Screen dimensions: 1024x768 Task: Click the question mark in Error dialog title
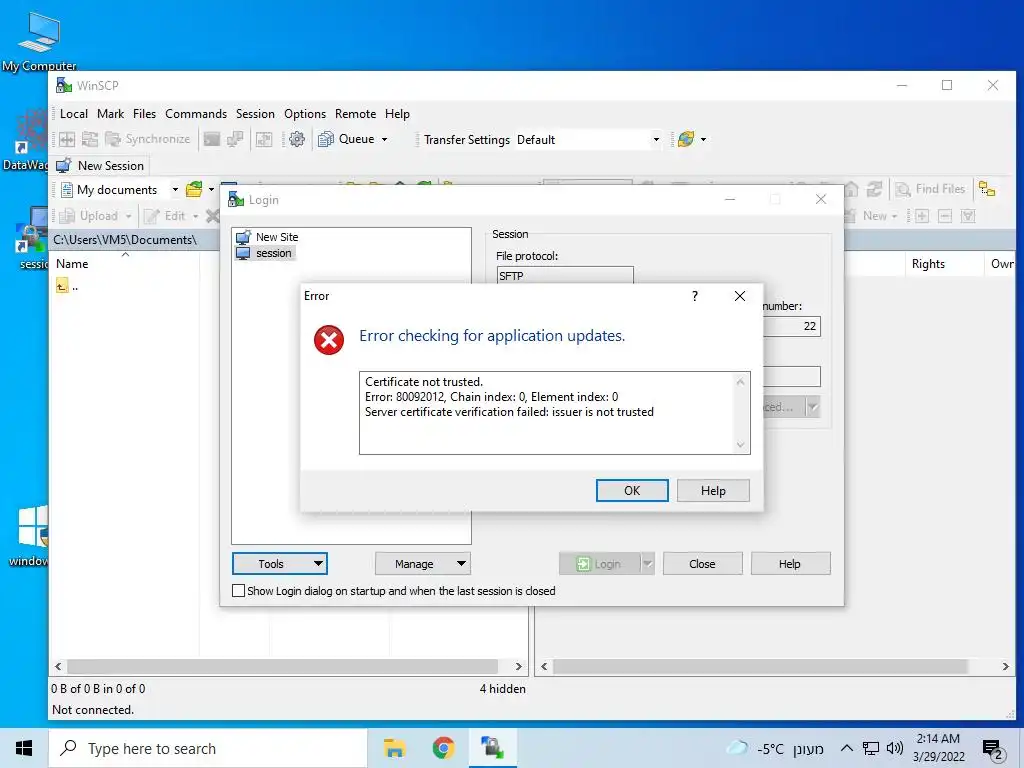[x=695, y=296]
